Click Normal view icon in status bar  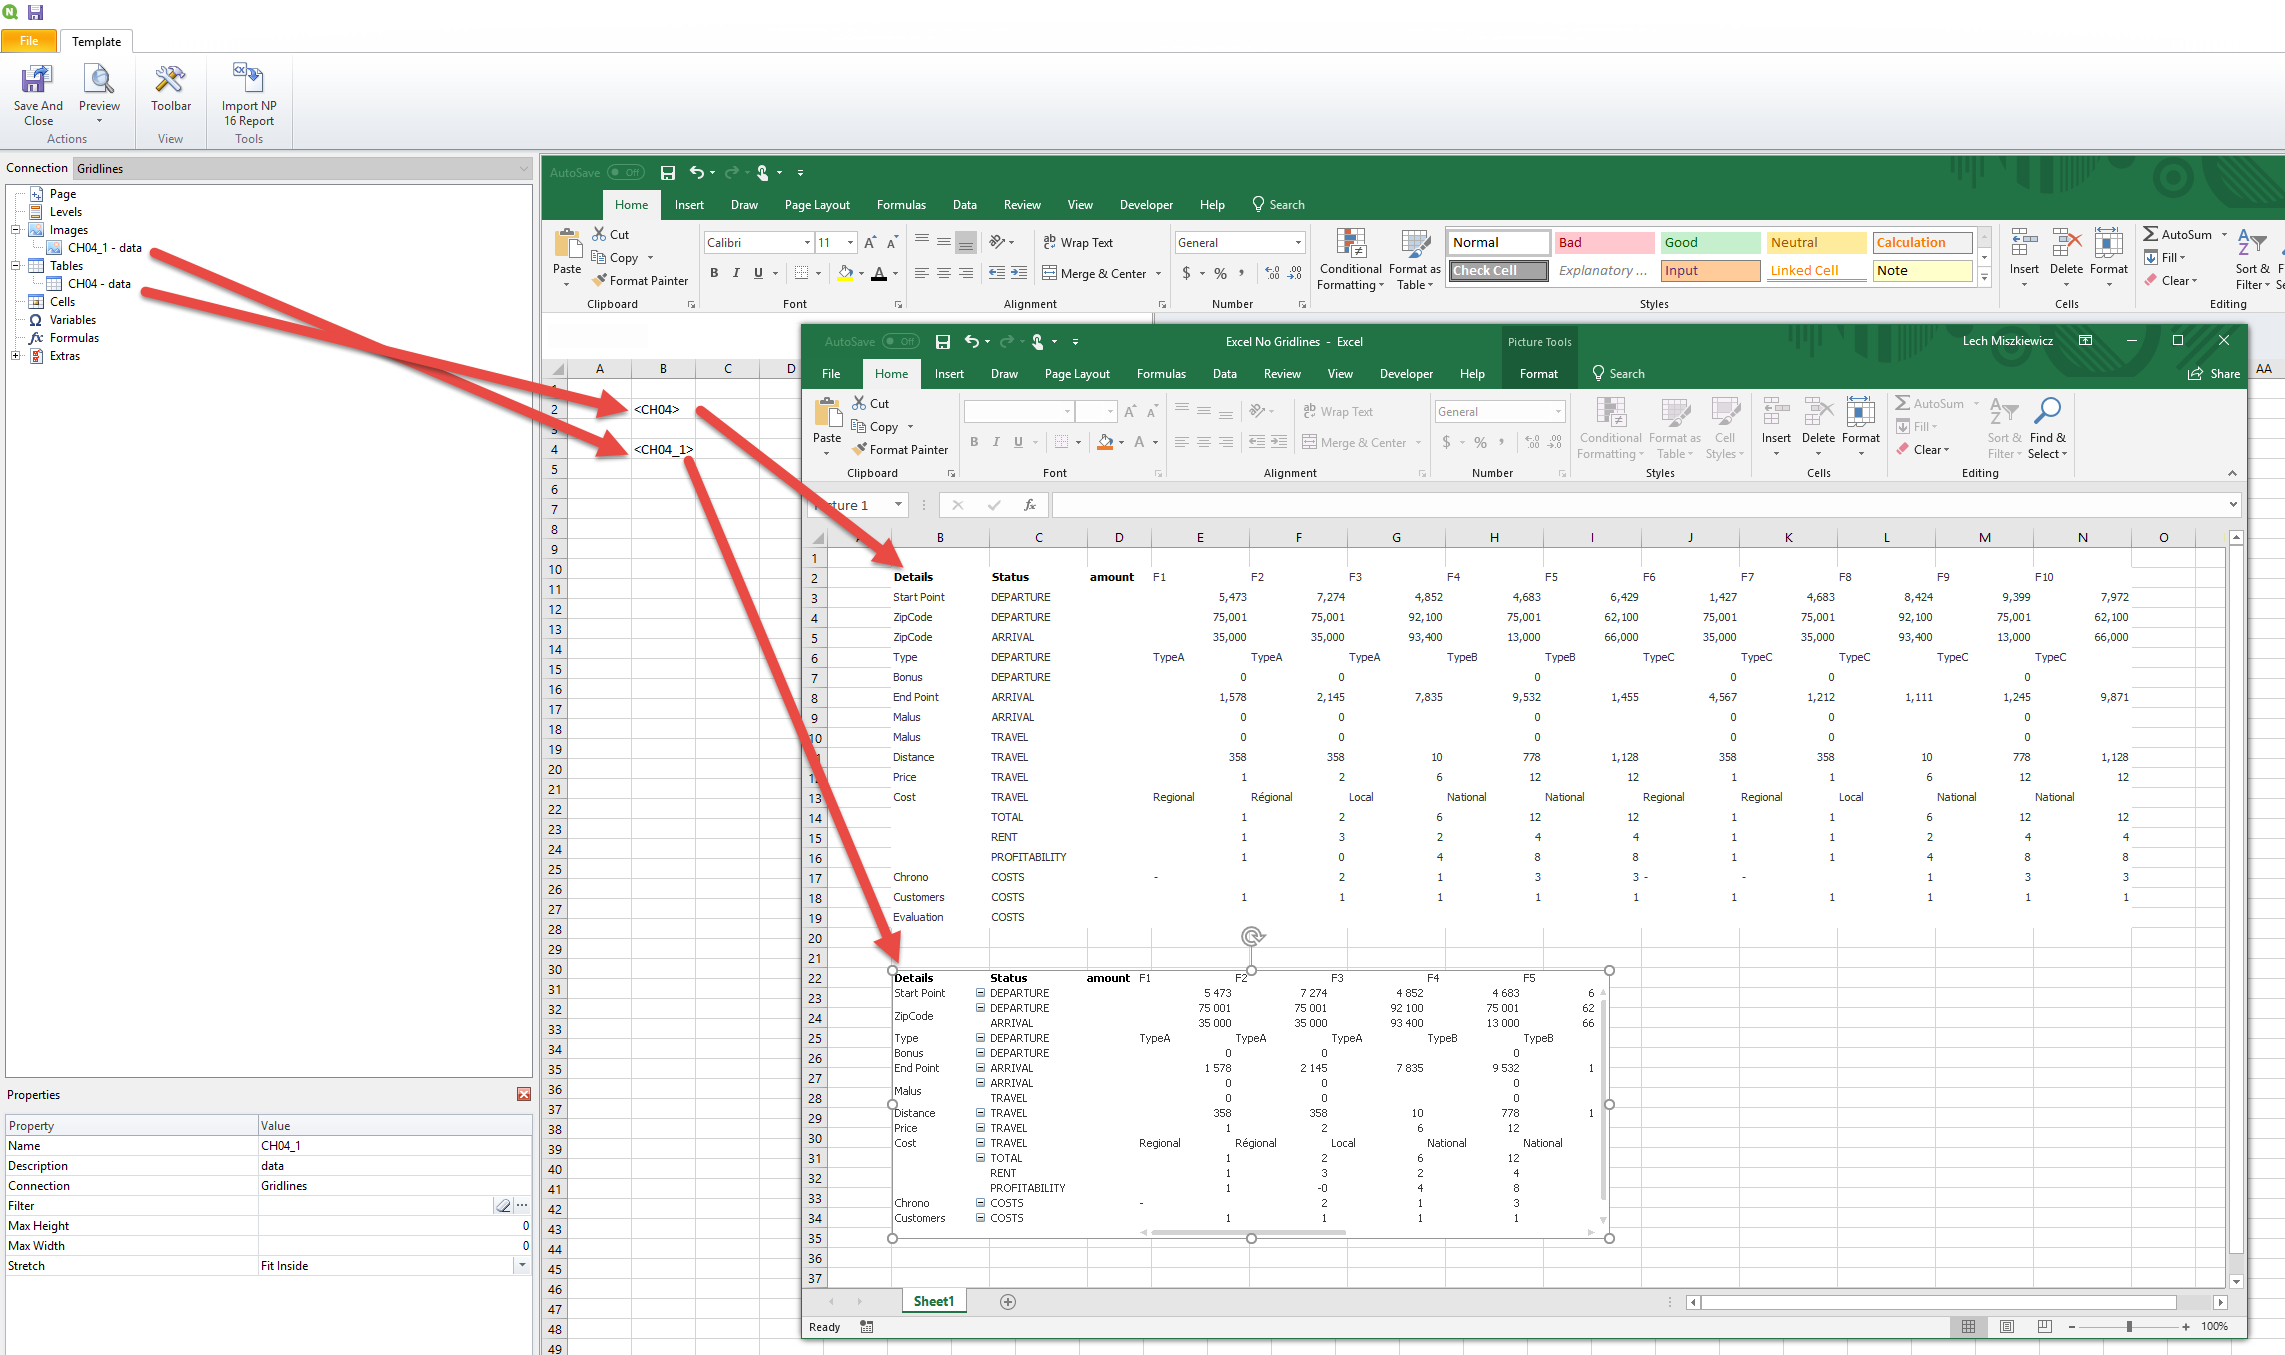tap(1968, 1326)
